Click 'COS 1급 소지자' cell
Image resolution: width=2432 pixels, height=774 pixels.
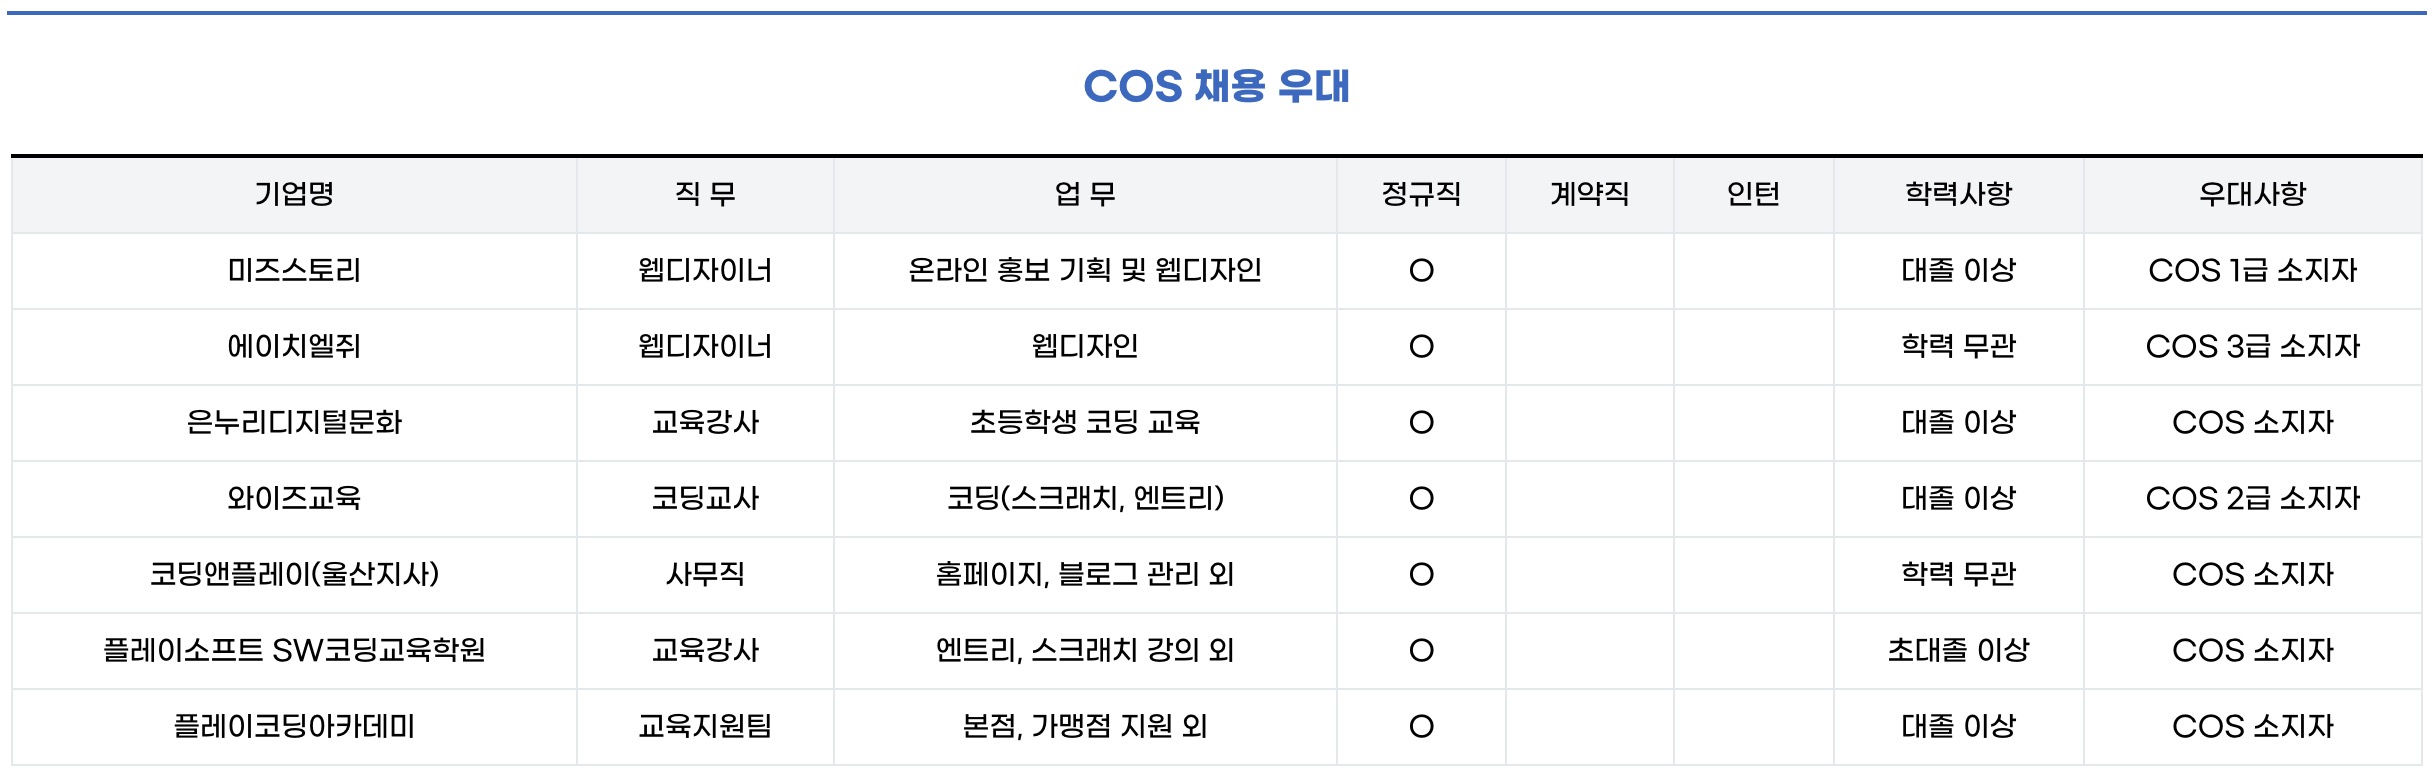click(x=2252, y=270)
